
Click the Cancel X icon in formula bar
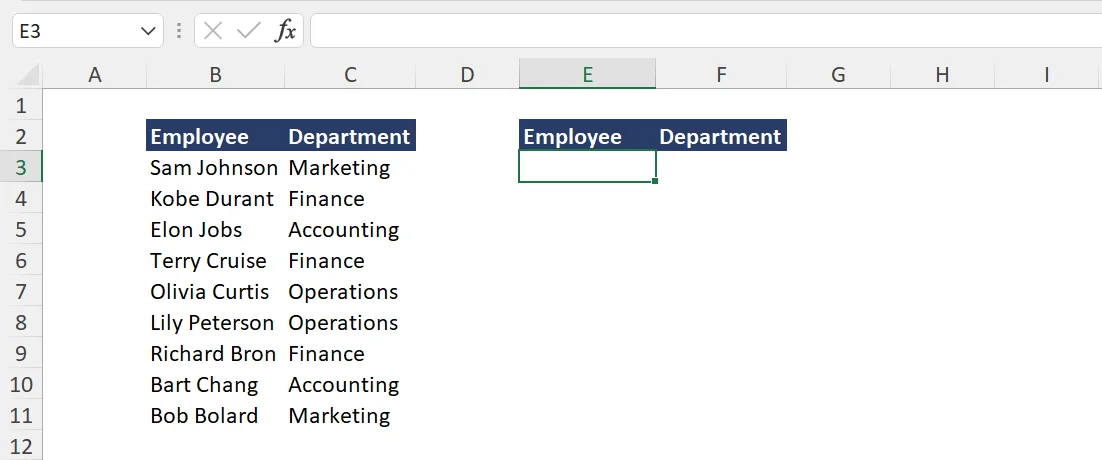click(212, 31)
